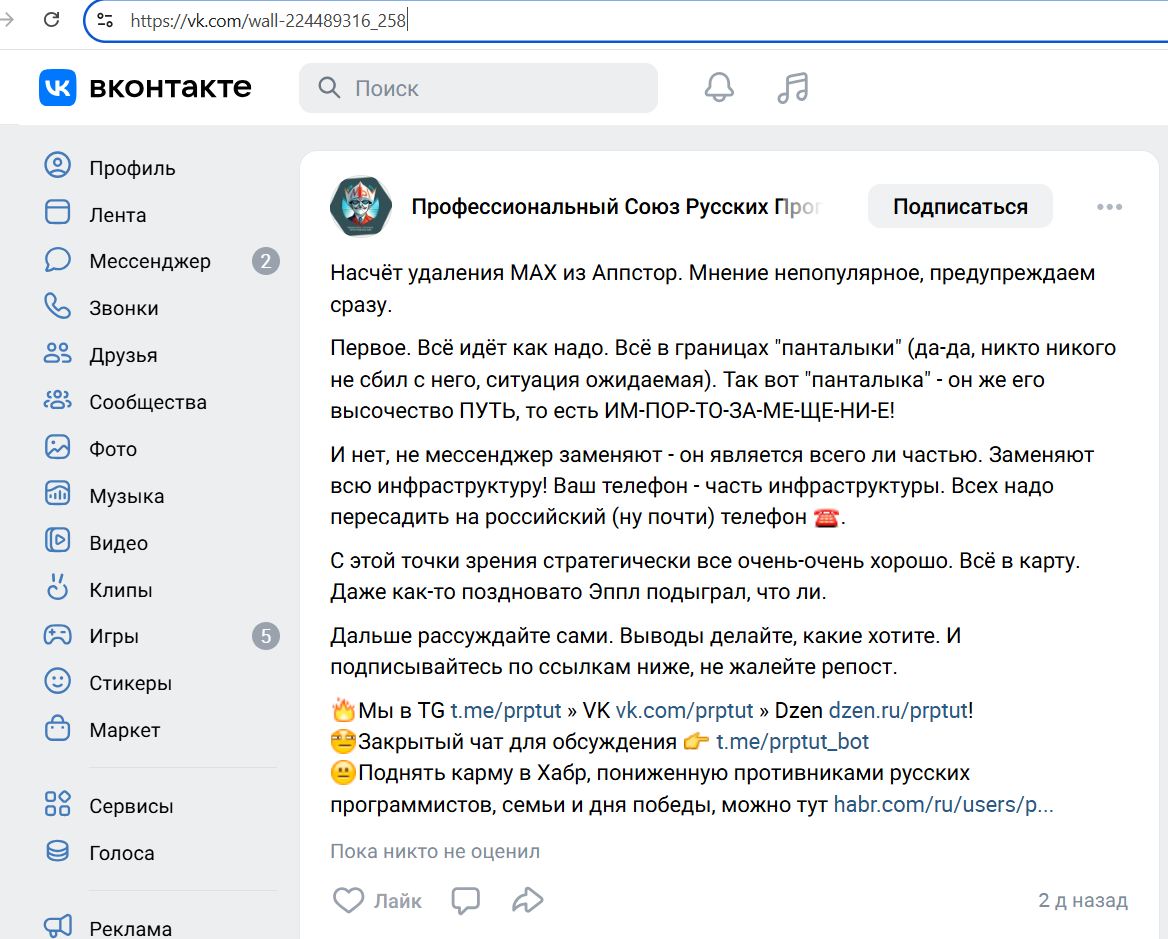Click the Поиск search field

478,88
